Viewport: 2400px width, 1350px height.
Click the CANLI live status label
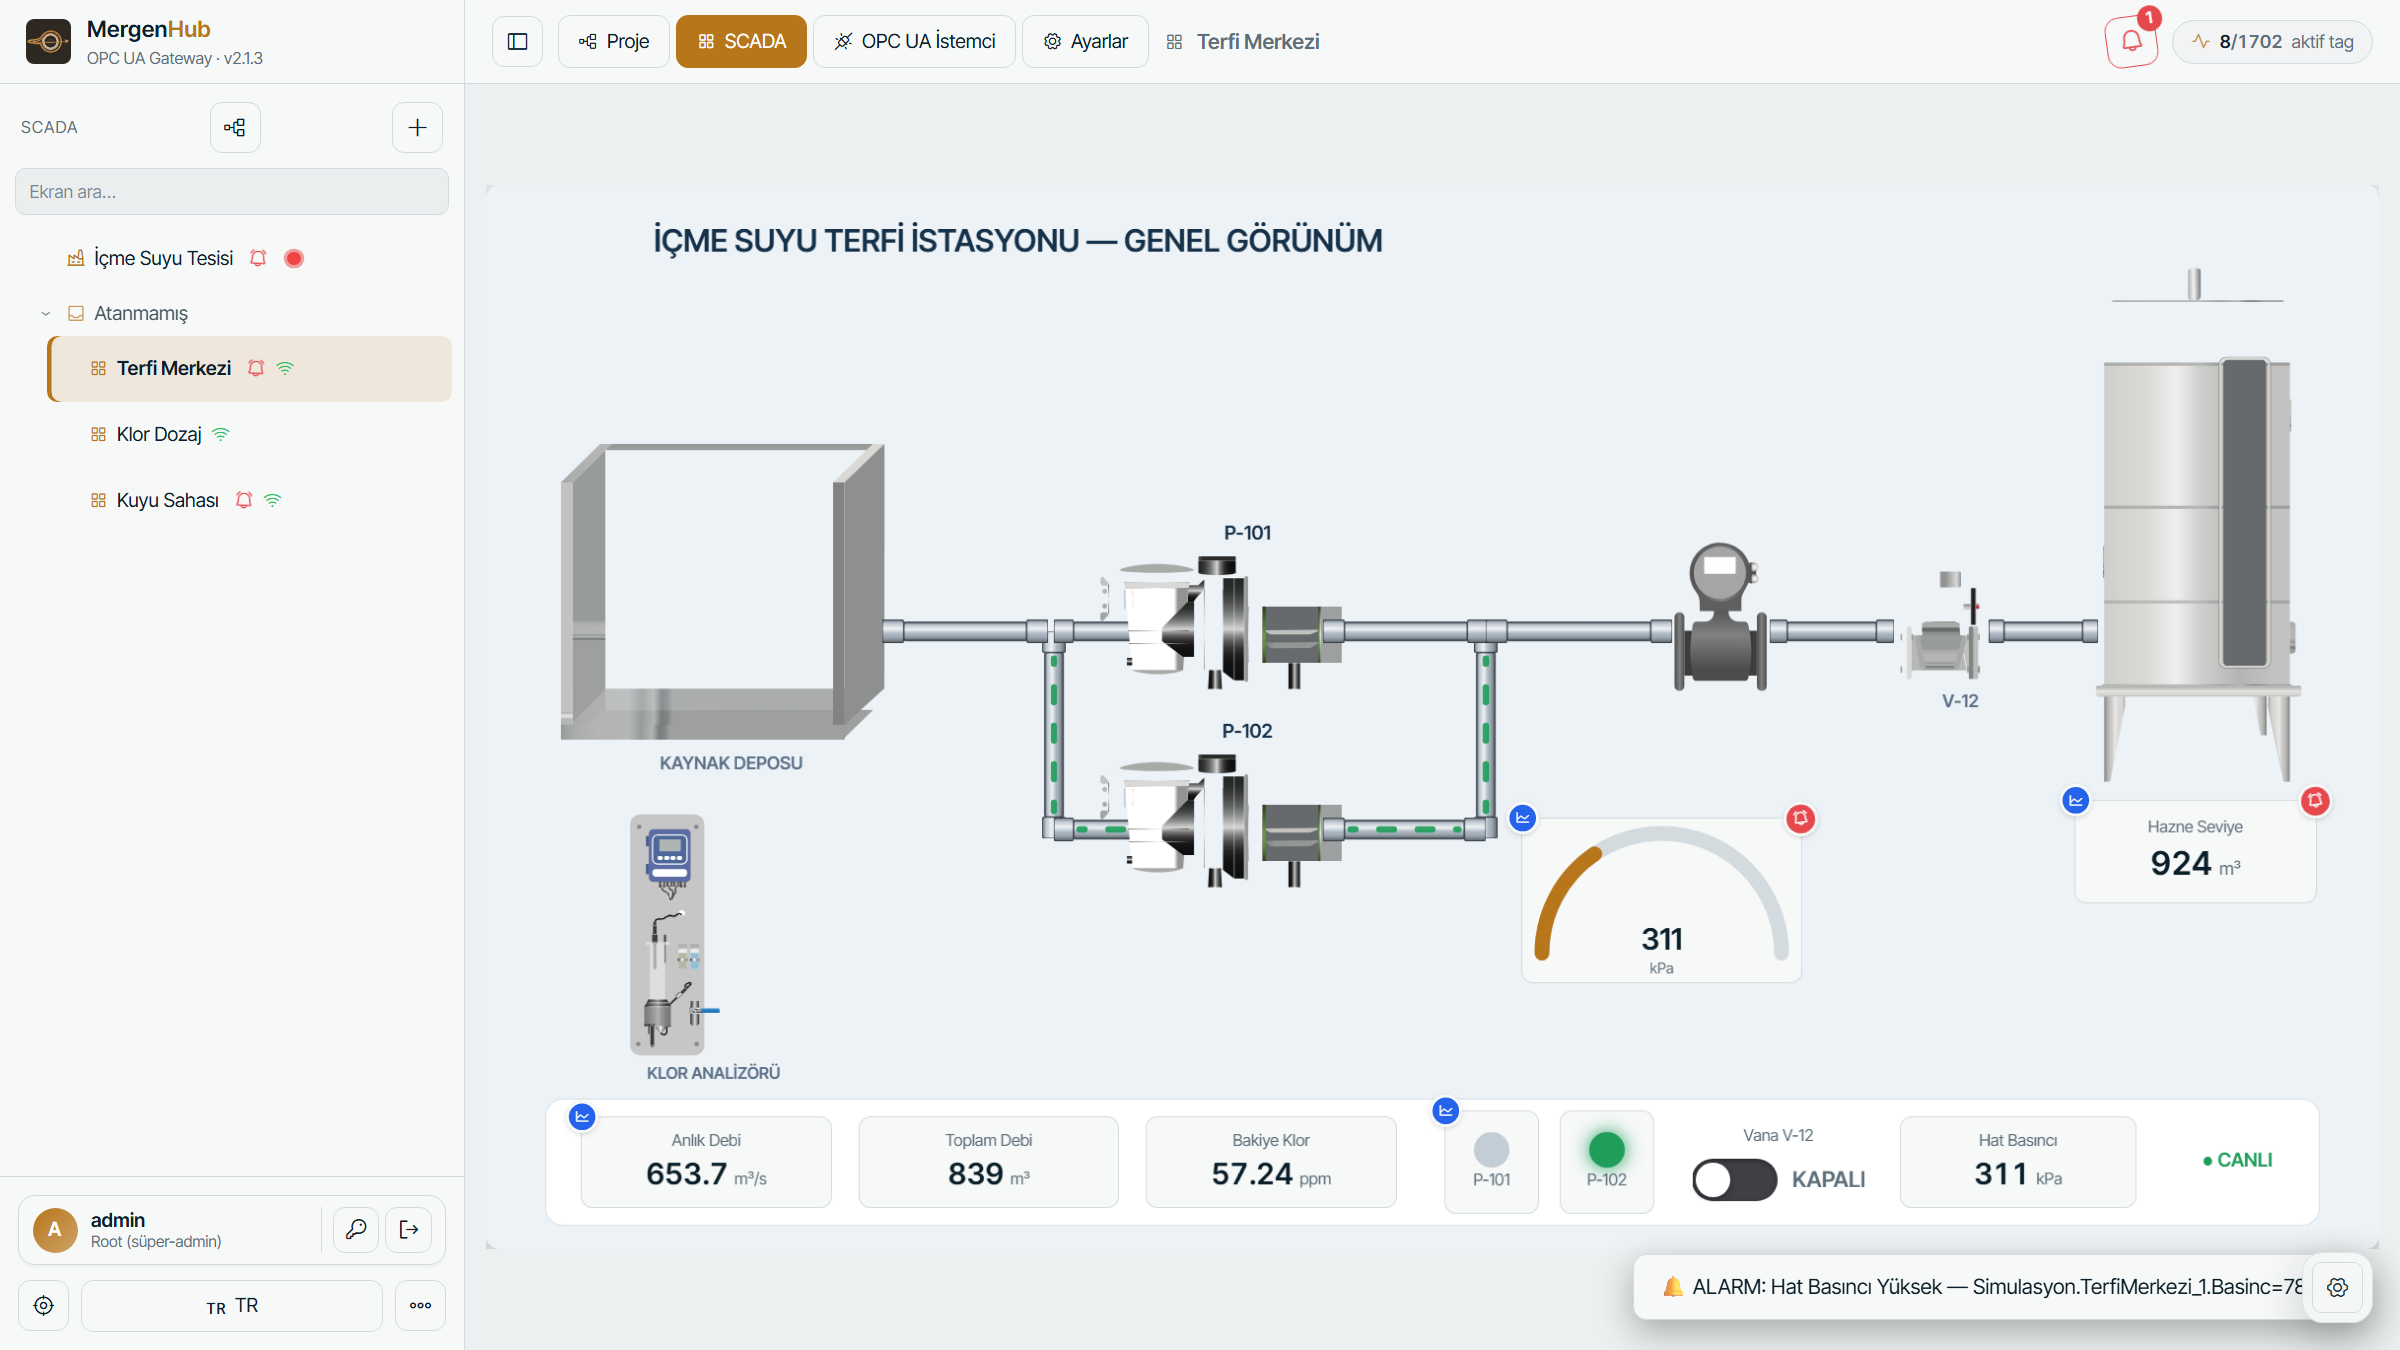click(x=2237, y=1160)
